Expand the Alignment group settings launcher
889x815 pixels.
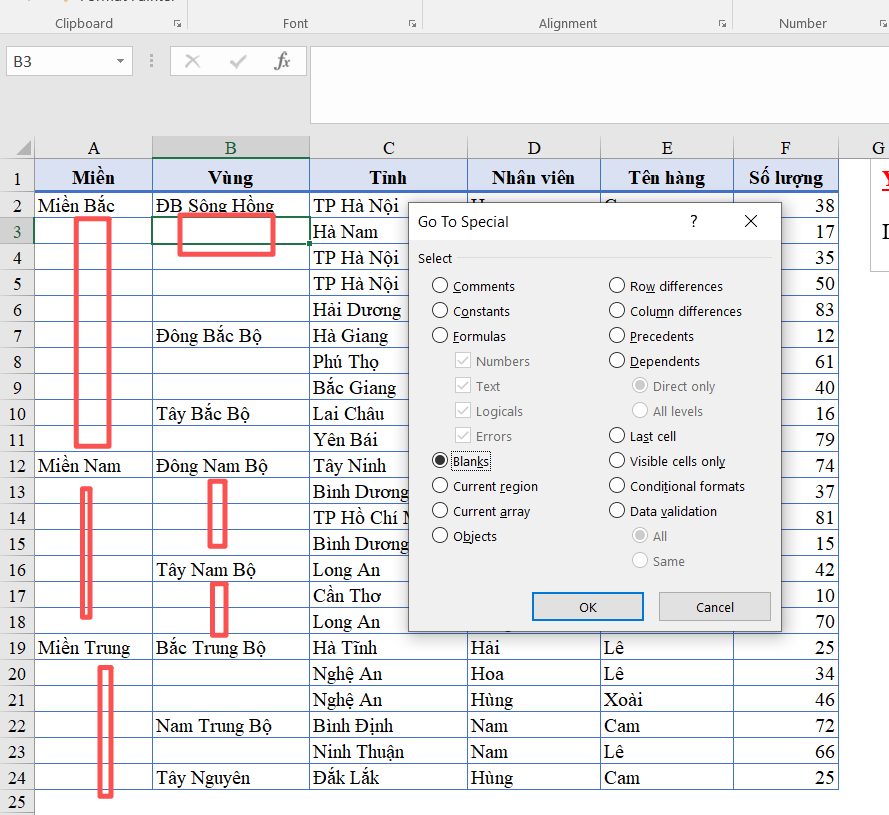722,23
